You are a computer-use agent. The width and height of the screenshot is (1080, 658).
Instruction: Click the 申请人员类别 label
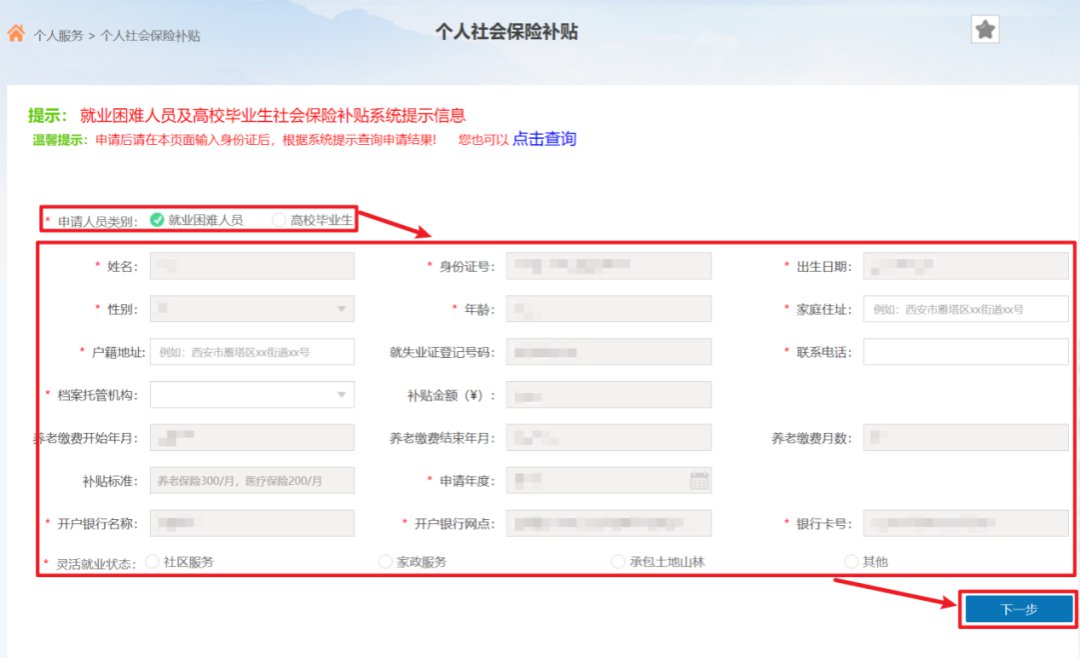[x=97, y=221]
